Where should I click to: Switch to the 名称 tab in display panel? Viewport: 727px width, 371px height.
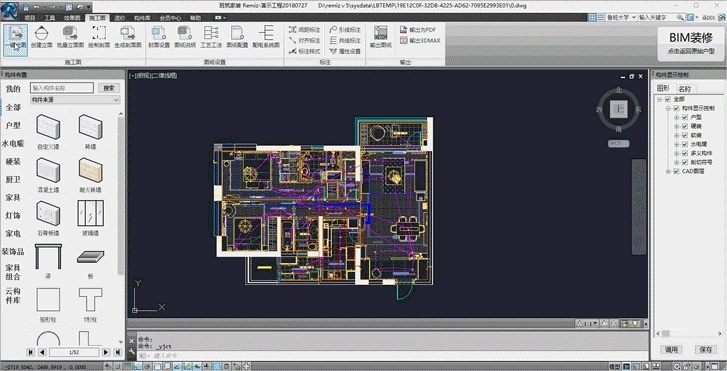coord(685,89)
